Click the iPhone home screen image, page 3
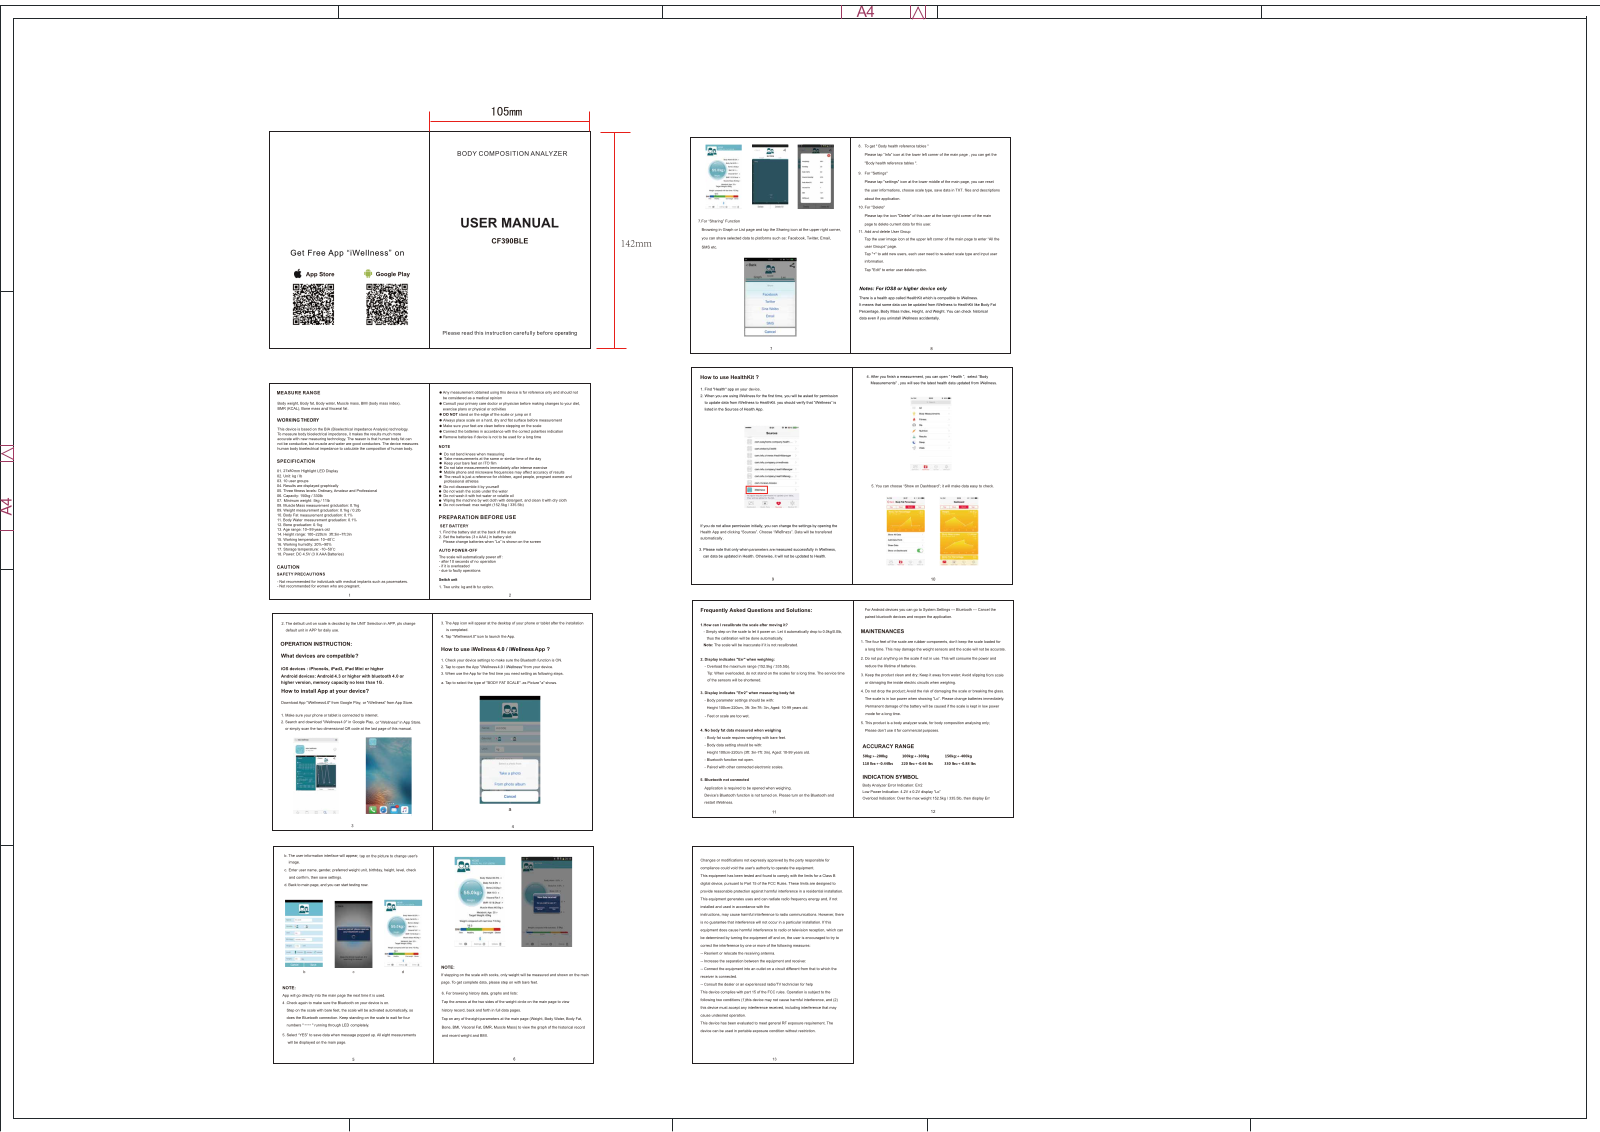The image size is (1600, 1132). [x=388, y=774]
